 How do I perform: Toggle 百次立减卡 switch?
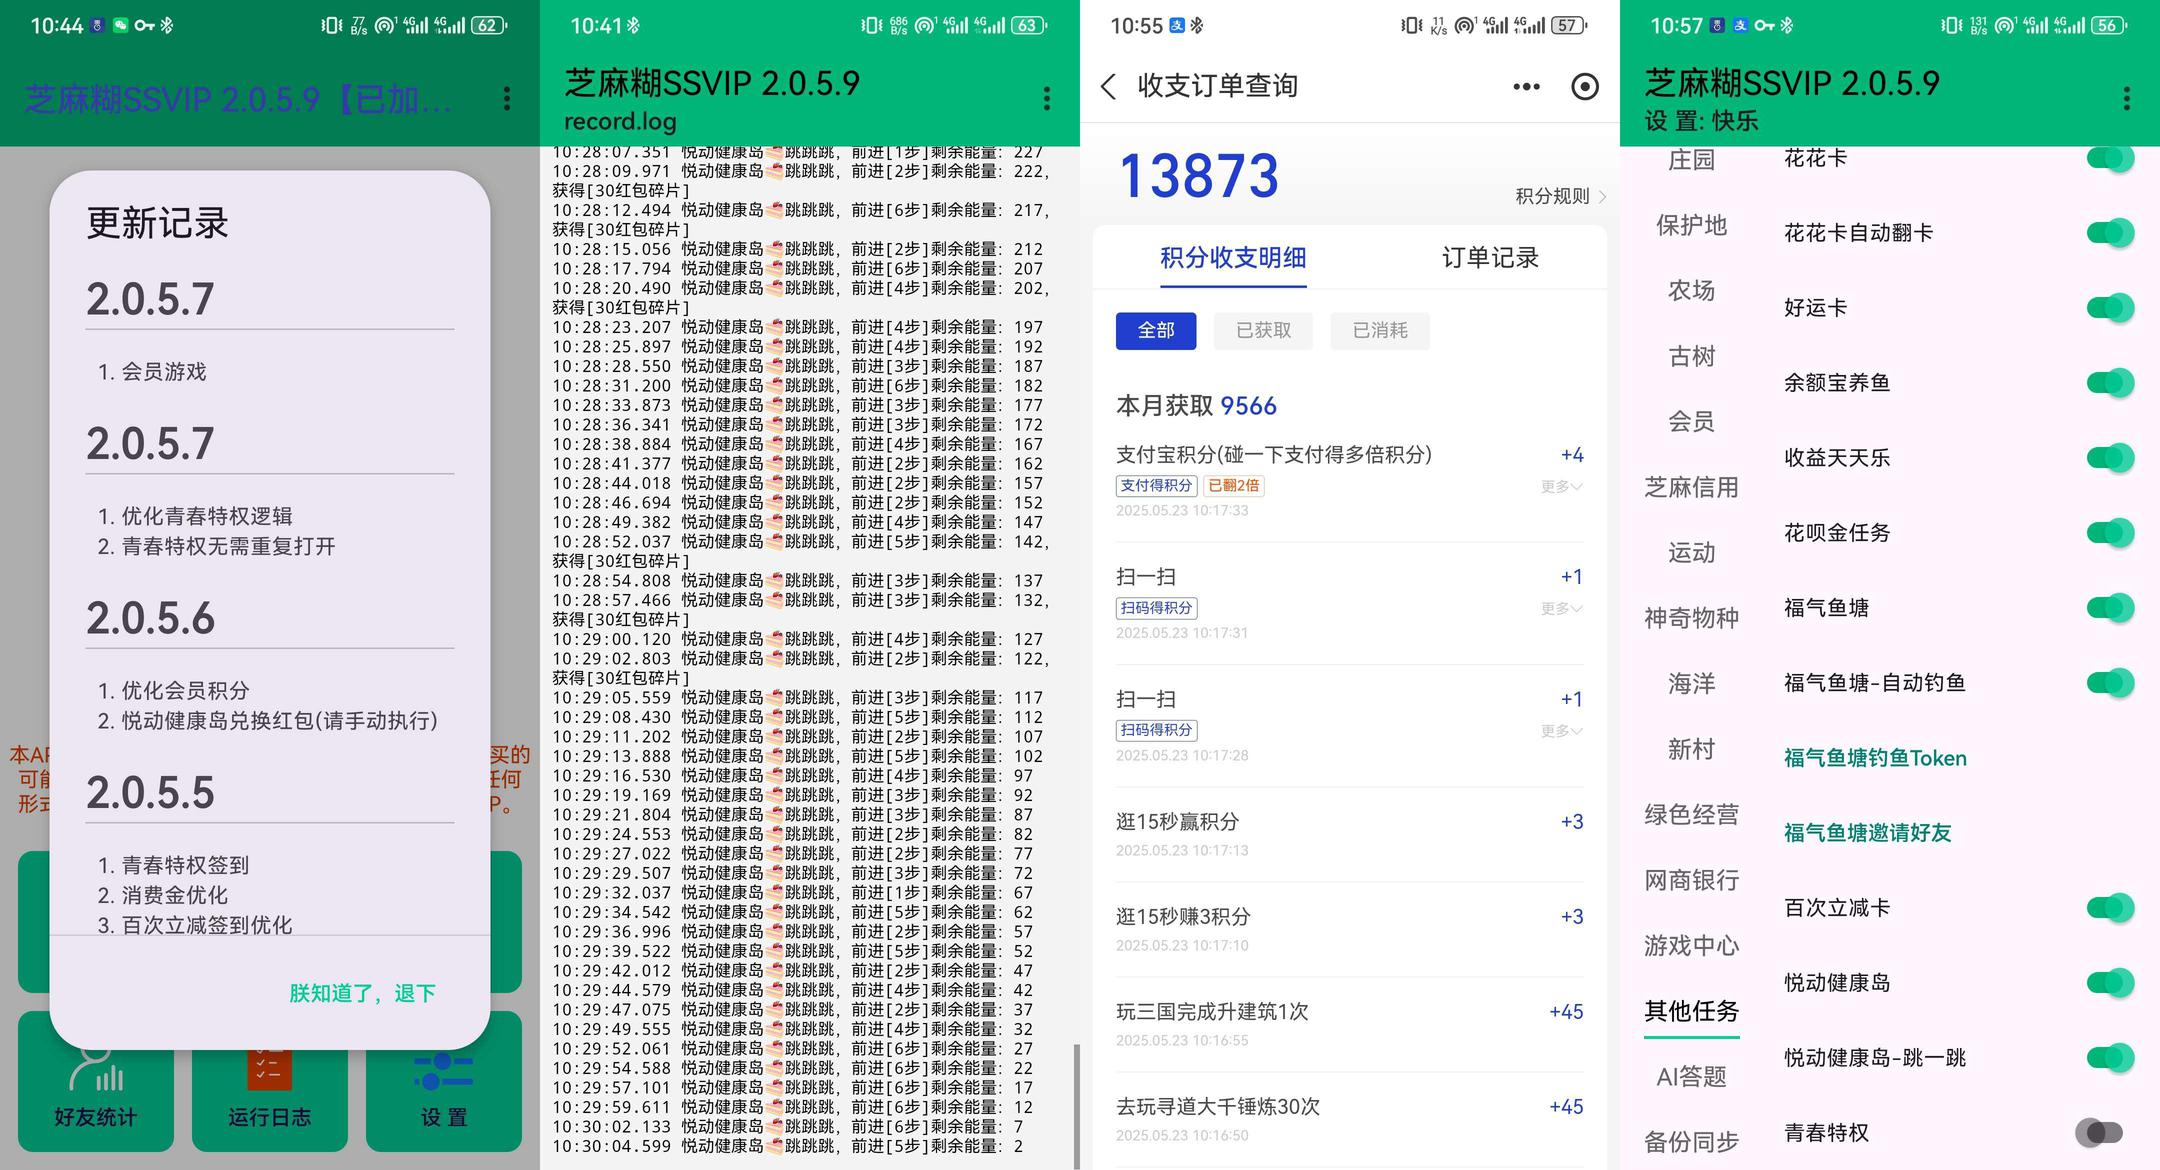tap(2110, 908)
